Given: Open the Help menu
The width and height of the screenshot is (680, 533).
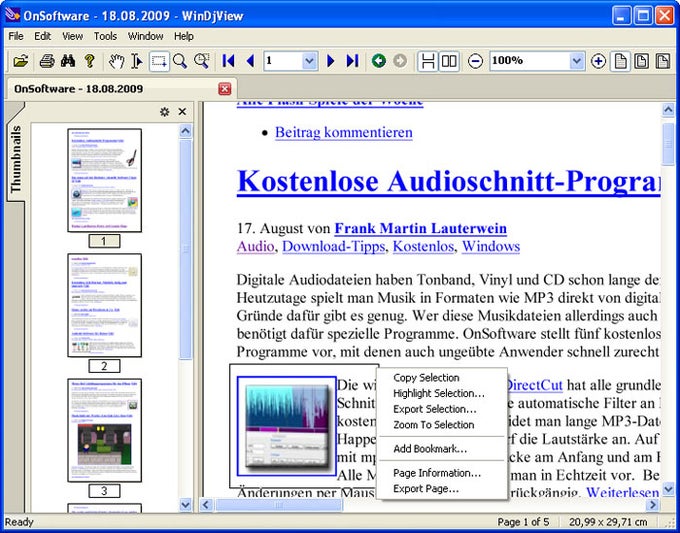Looking at the screenshot, I should click(184, 36).
